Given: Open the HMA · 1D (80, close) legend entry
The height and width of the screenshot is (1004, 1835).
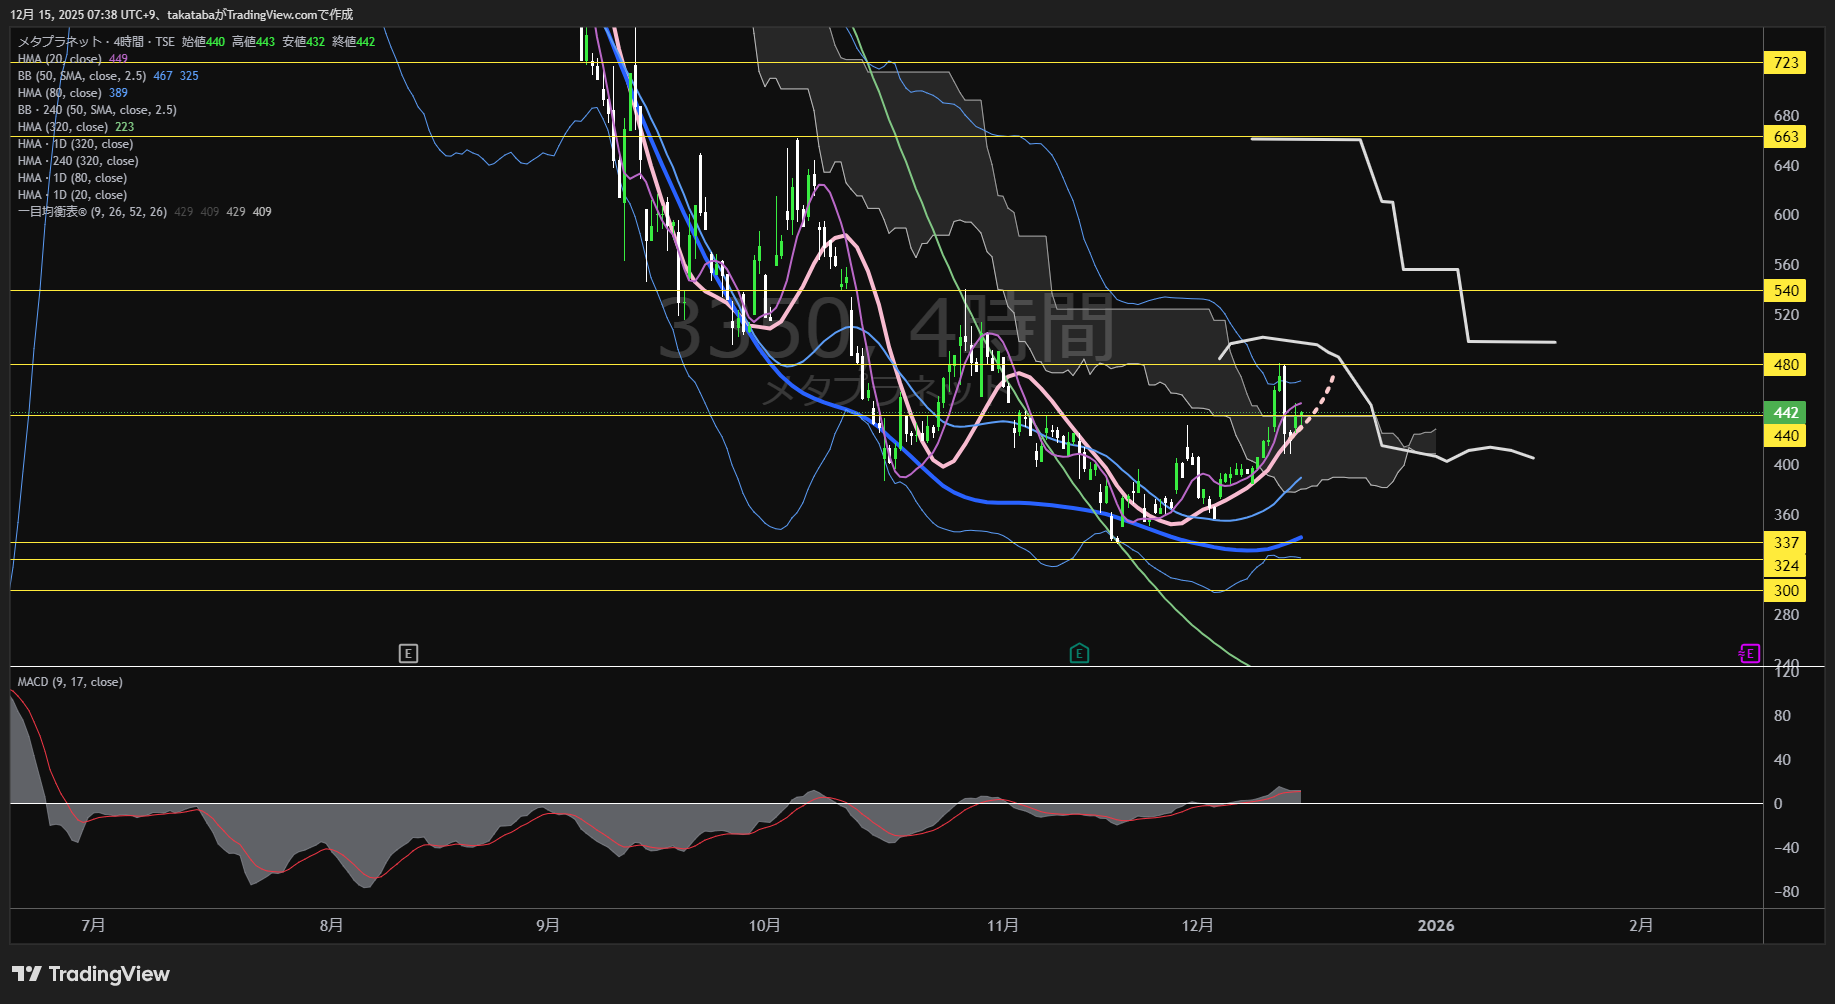Looking at the screenshot, I should [72, 178].
